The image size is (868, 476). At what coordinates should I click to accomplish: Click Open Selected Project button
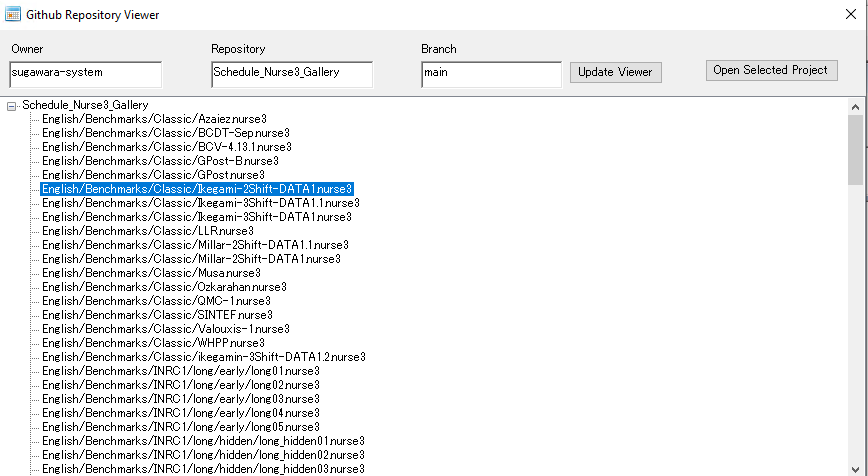tap(772, 70)
